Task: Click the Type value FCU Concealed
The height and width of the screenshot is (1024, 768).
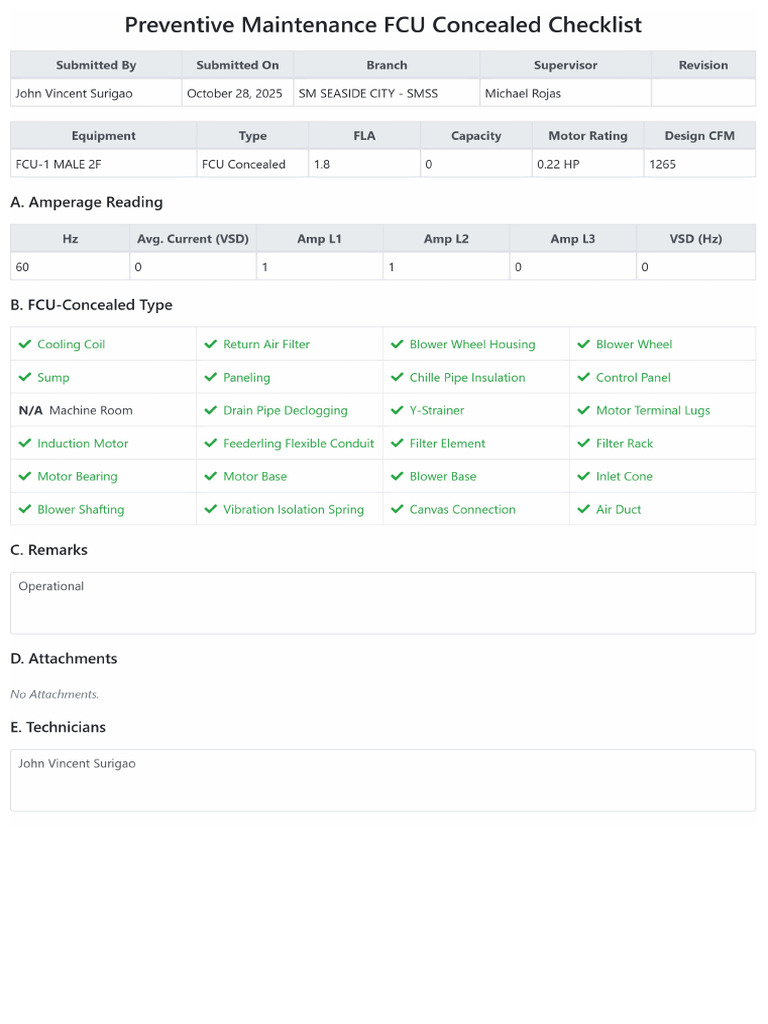Action: click(244, 164)
